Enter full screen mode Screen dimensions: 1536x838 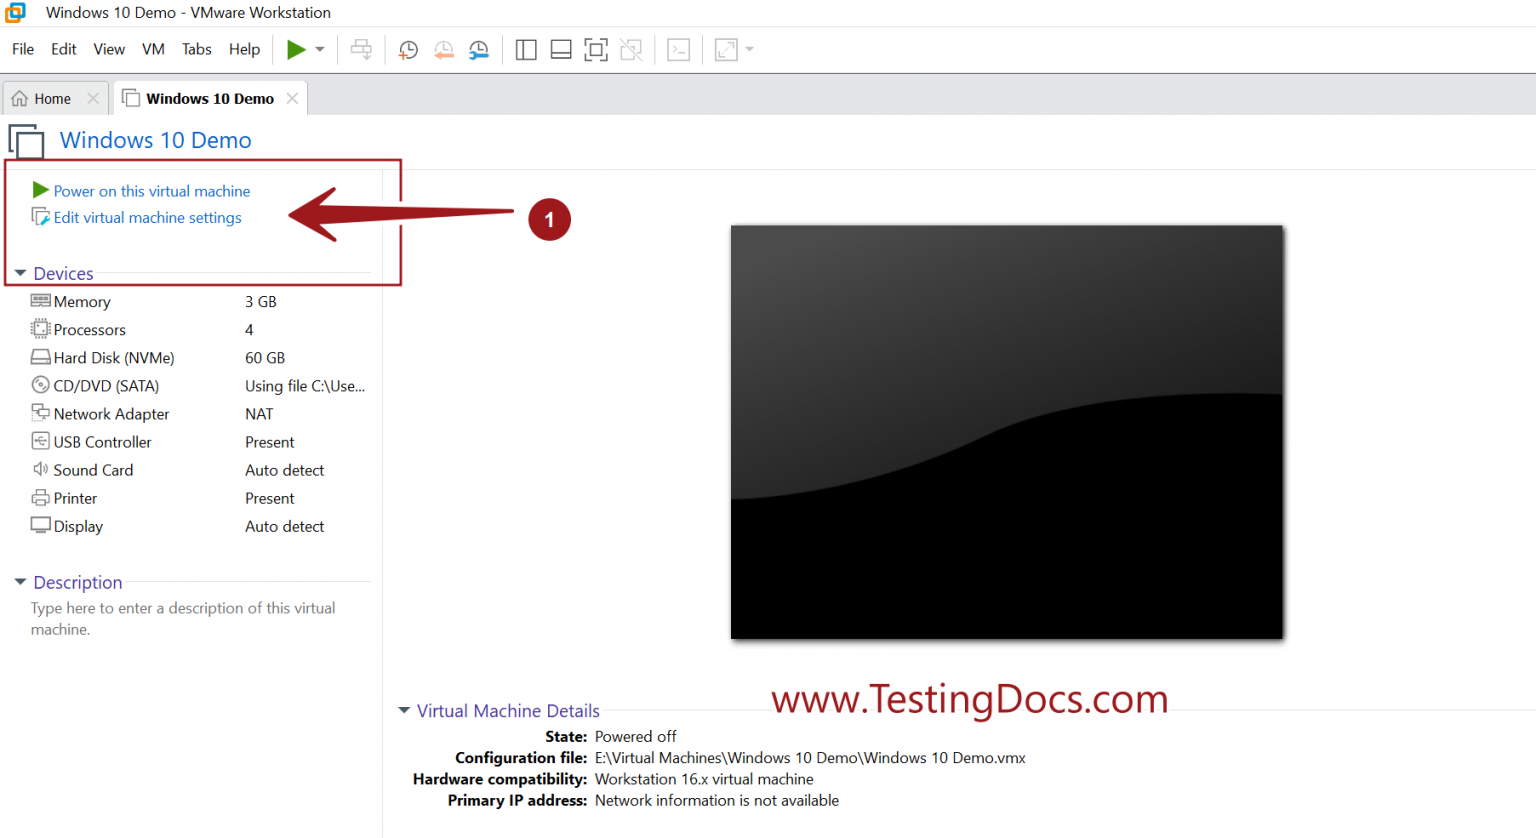pos(596,49)
